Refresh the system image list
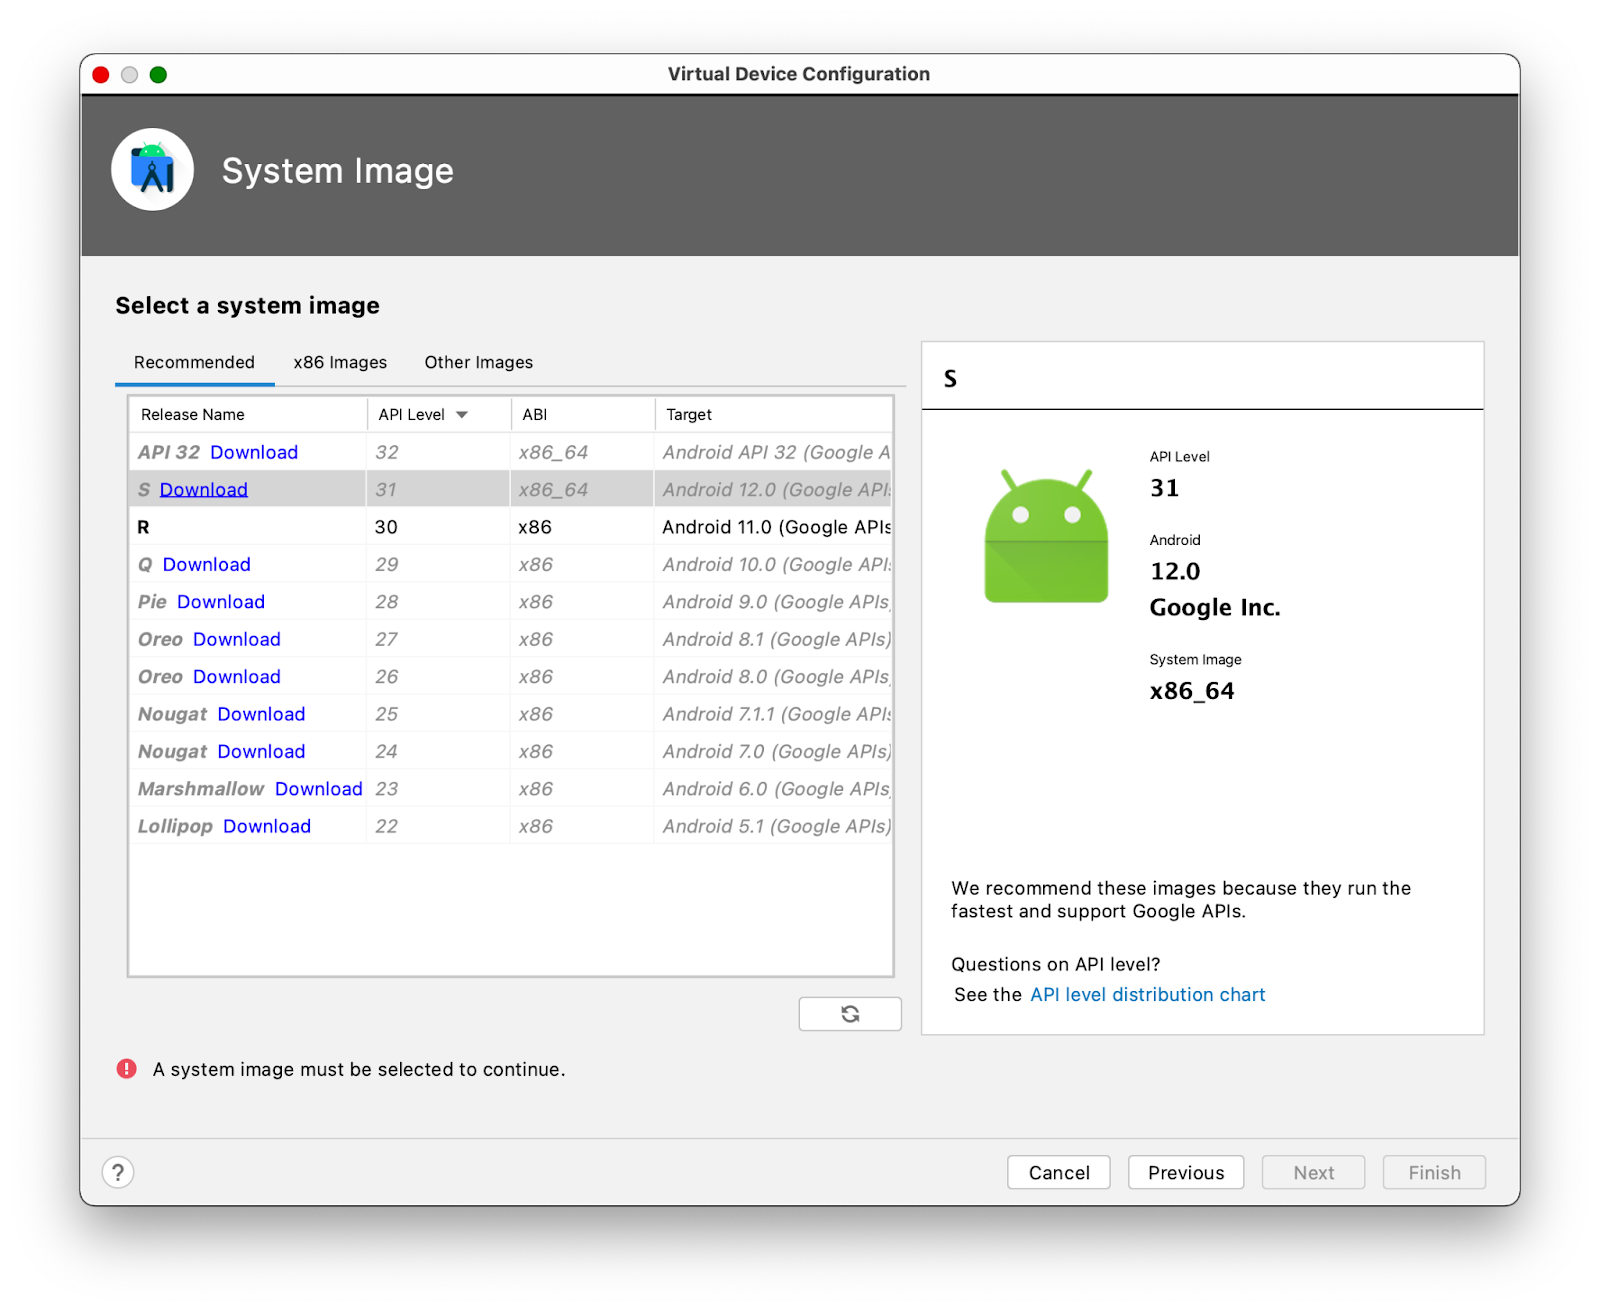Viewport: 1600px width, 1312px height. 849,1013
